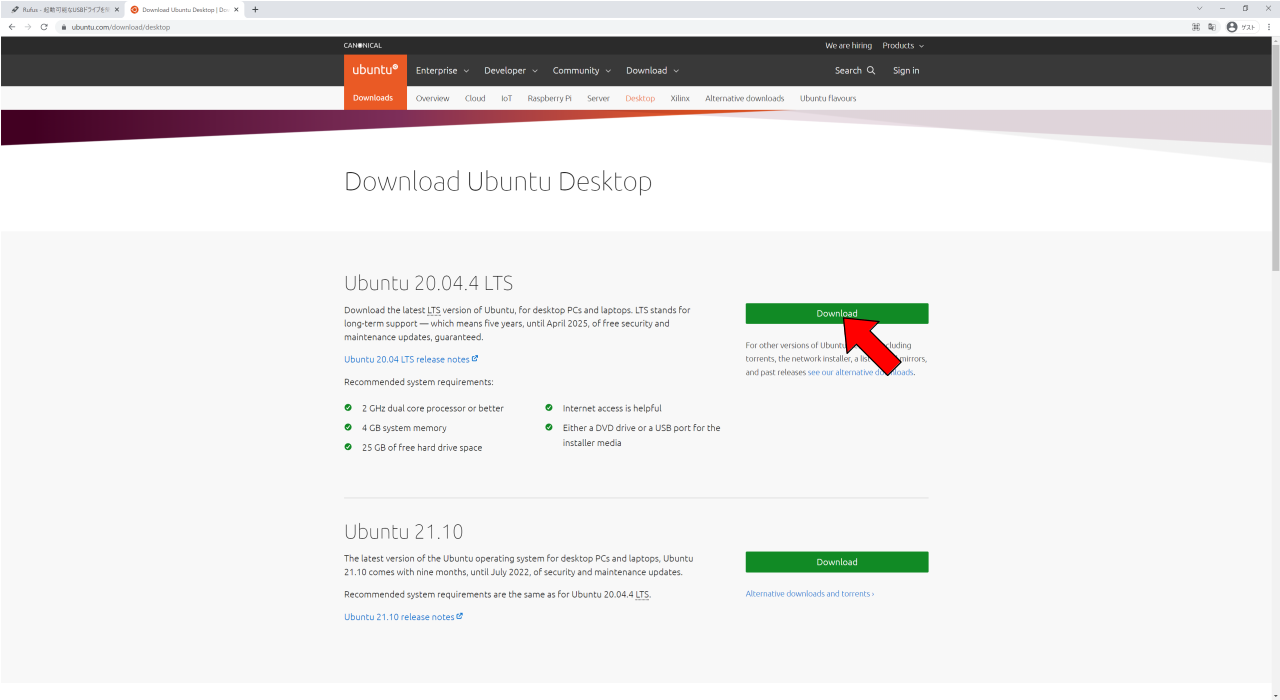
Task: Expand the Developer menu
Action: point(511,70)
